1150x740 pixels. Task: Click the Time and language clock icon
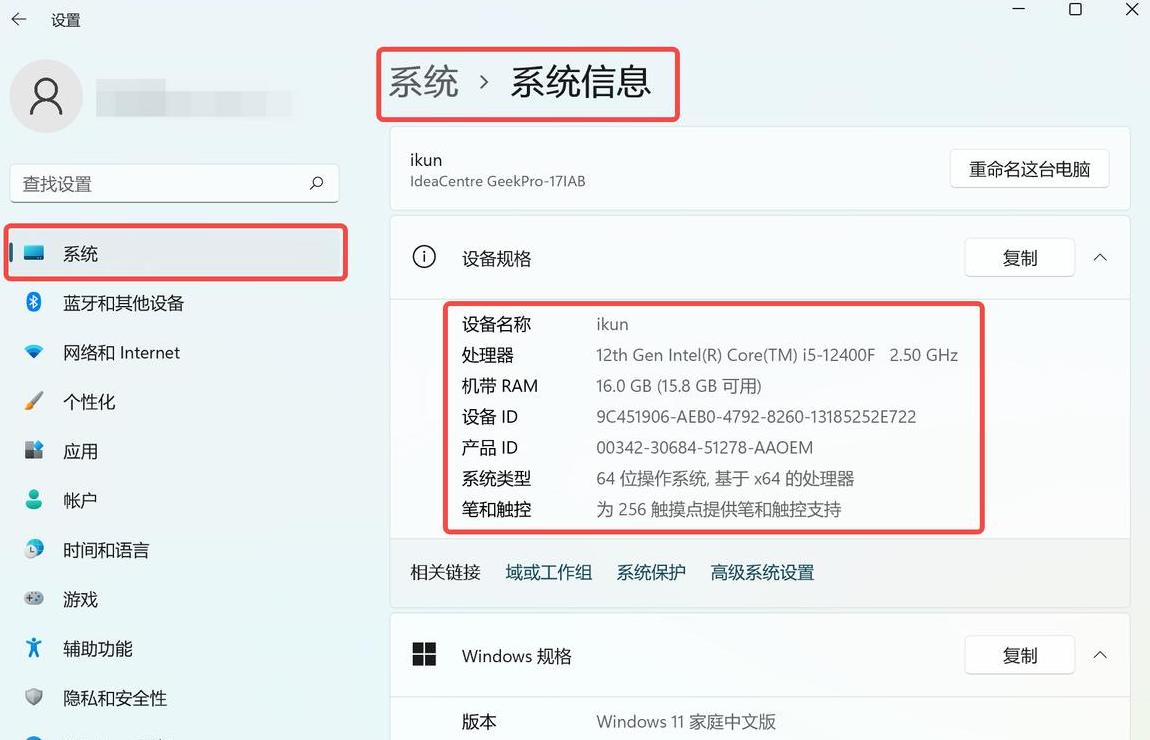tap(34, 549)
